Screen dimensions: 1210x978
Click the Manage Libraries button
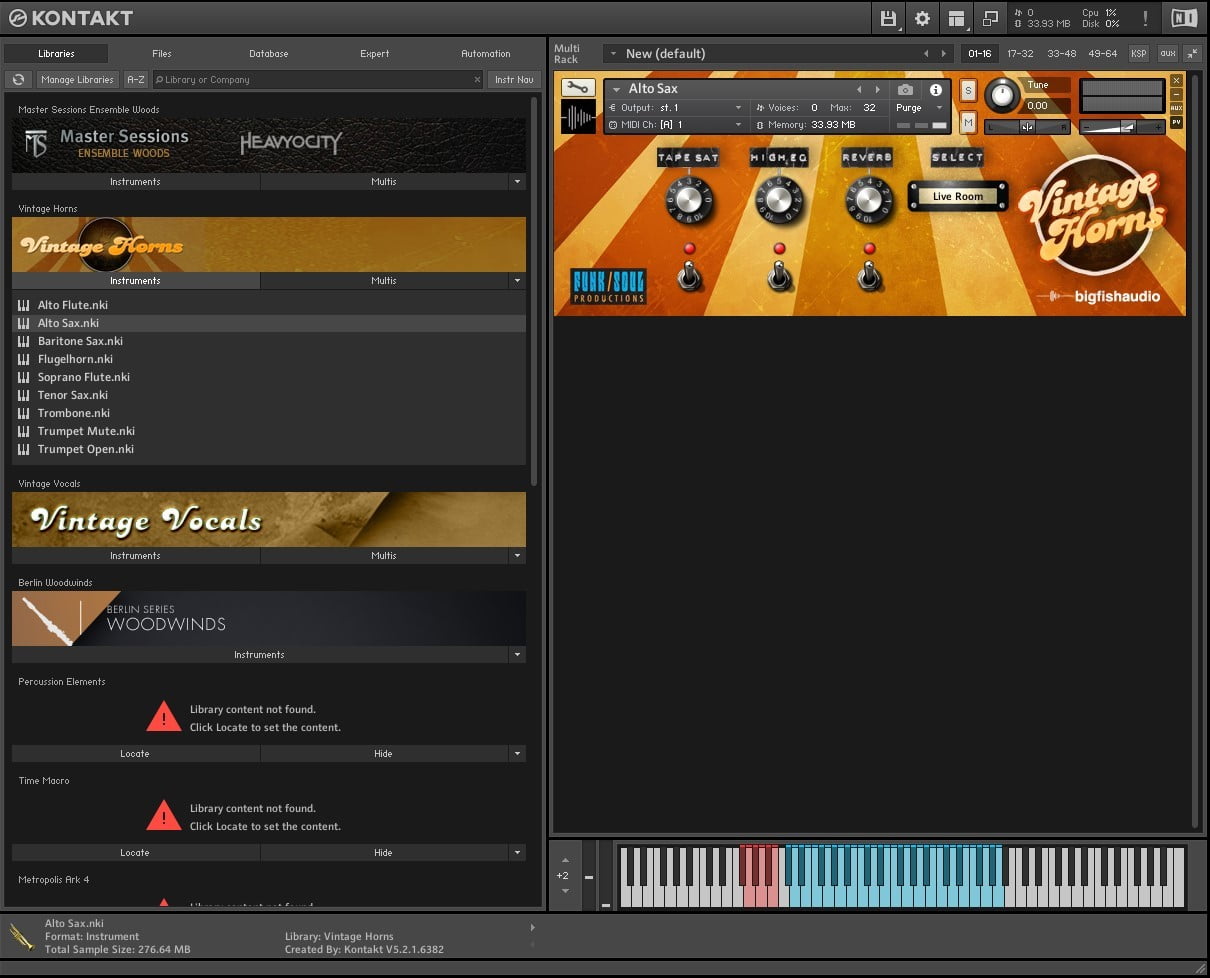pos(77,79)
